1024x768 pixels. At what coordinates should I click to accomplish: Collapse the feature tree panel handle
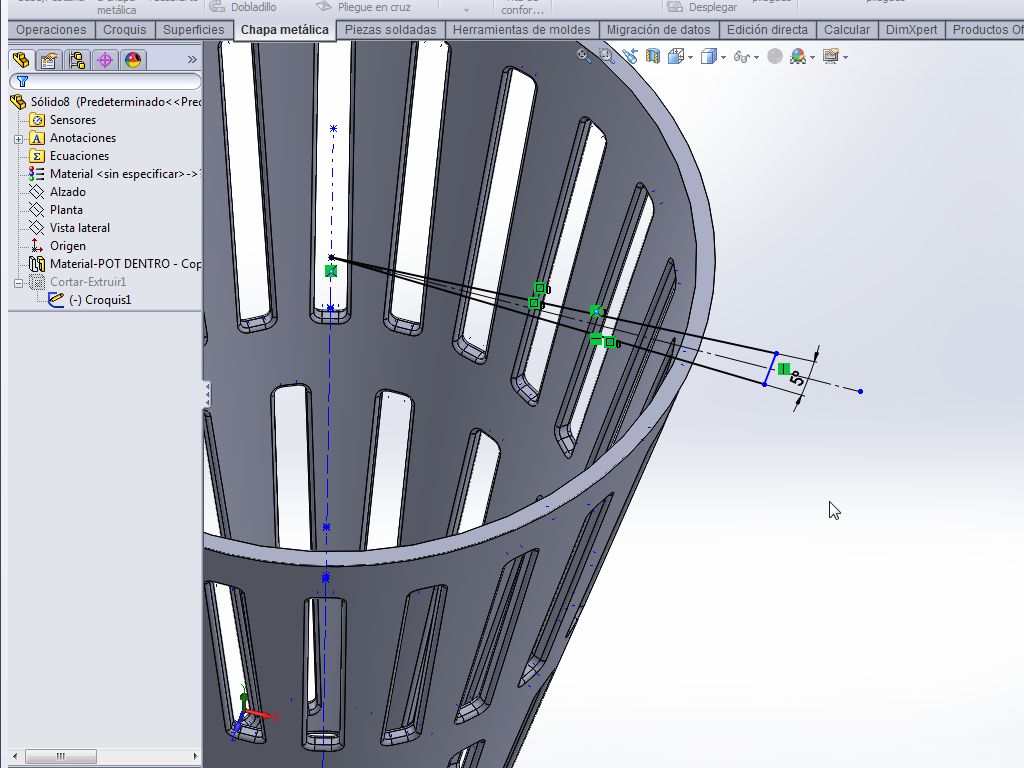[207, 394]
